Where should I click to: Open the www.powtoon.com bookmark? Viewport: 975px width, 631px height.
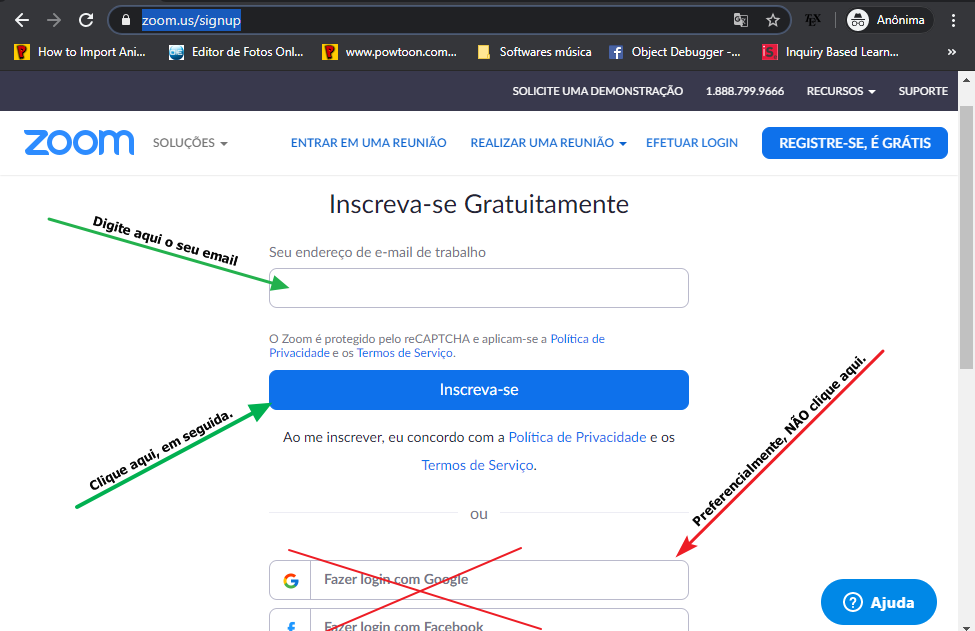tap(390, 52)
